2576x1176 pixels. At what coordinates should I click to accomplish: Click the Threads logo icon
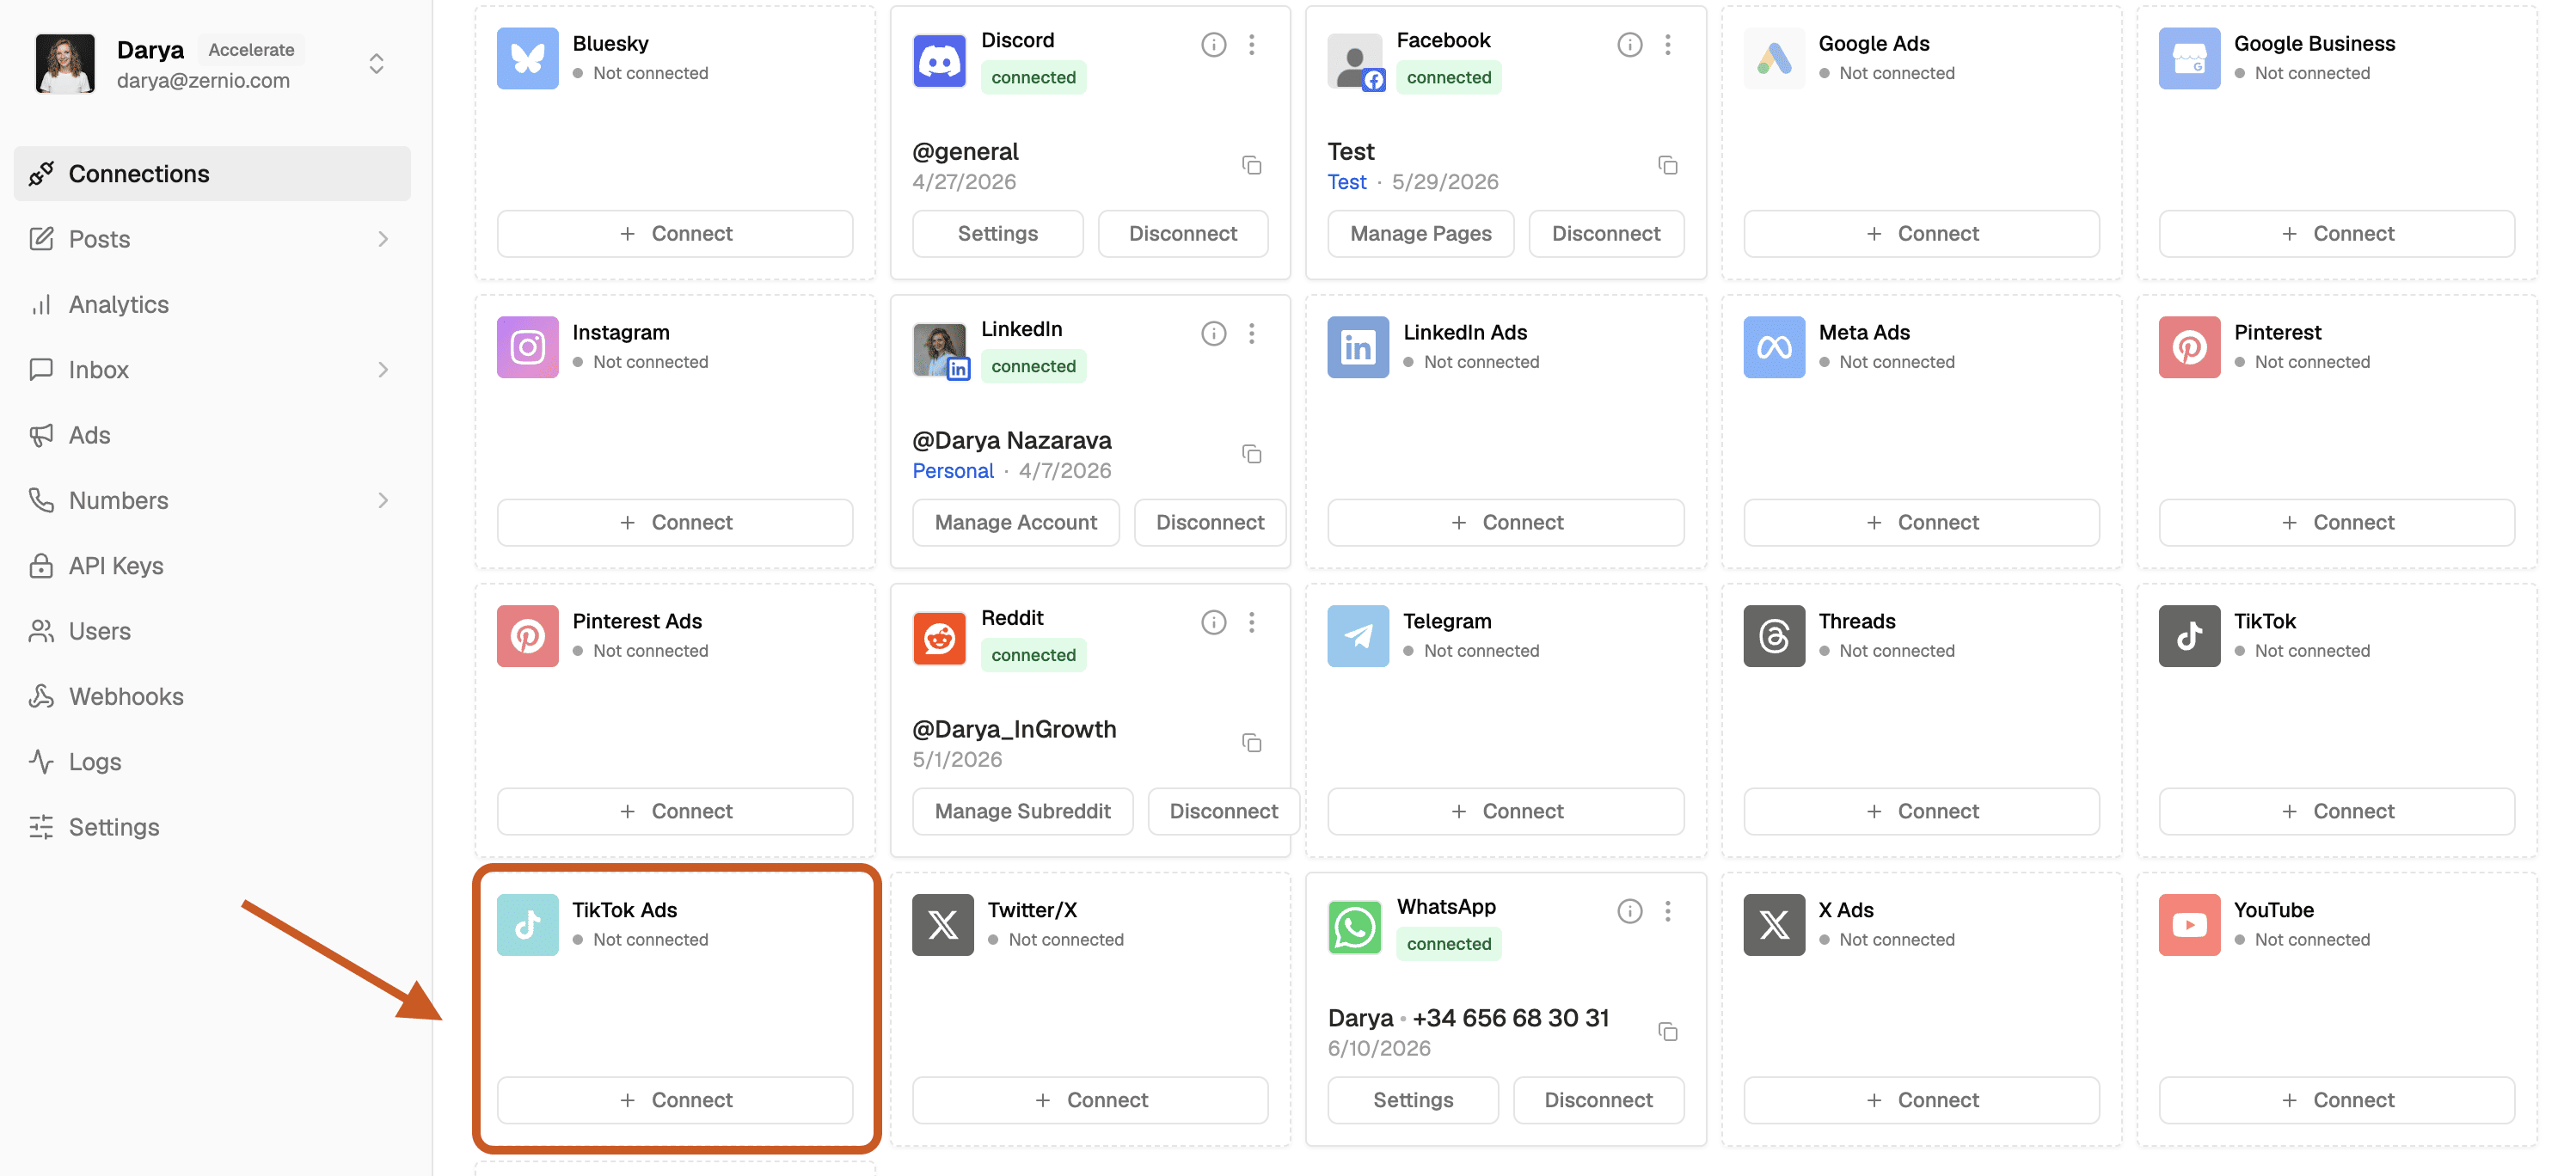pos(1773,636)
